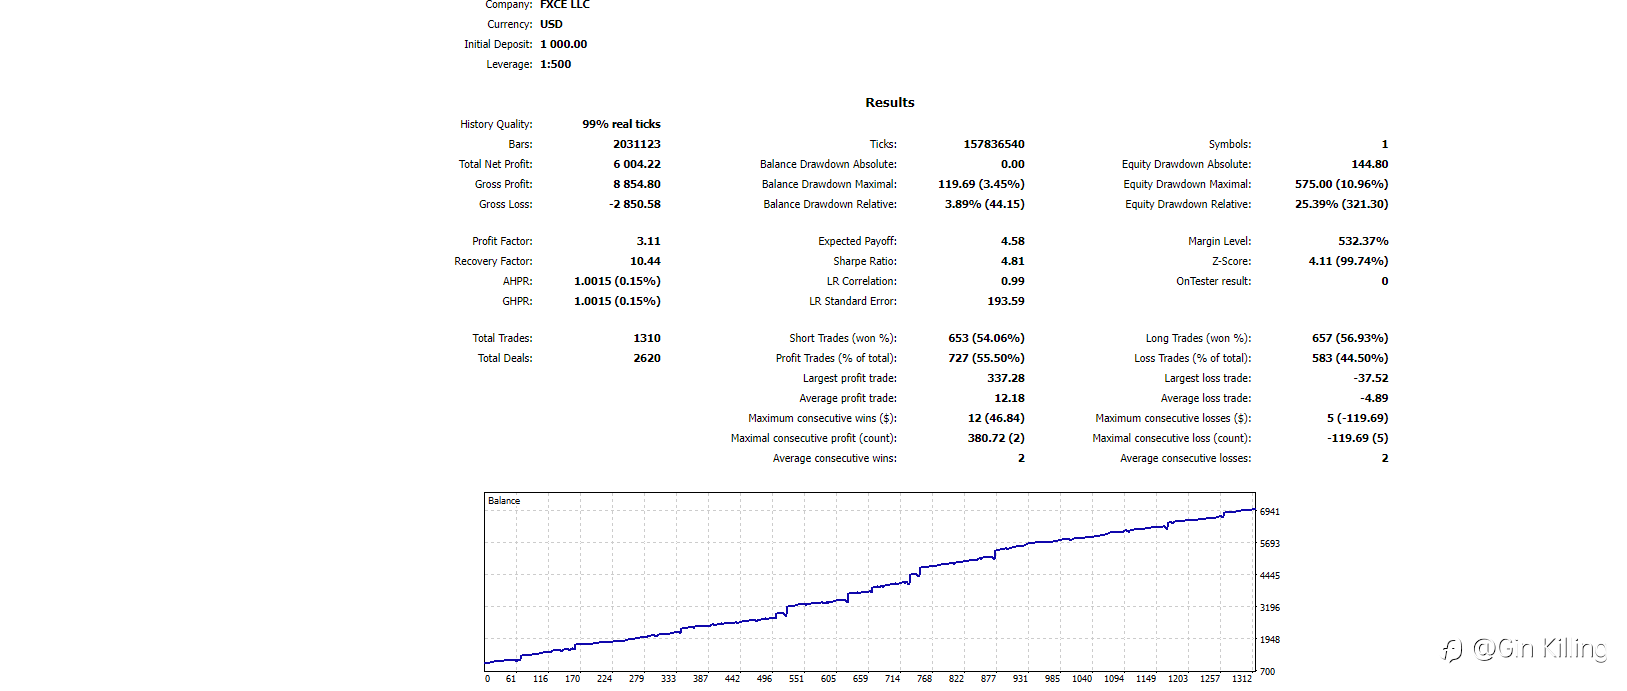Select Average loss trade value -4.89
1627x691 pixels.
[1374, 398]
